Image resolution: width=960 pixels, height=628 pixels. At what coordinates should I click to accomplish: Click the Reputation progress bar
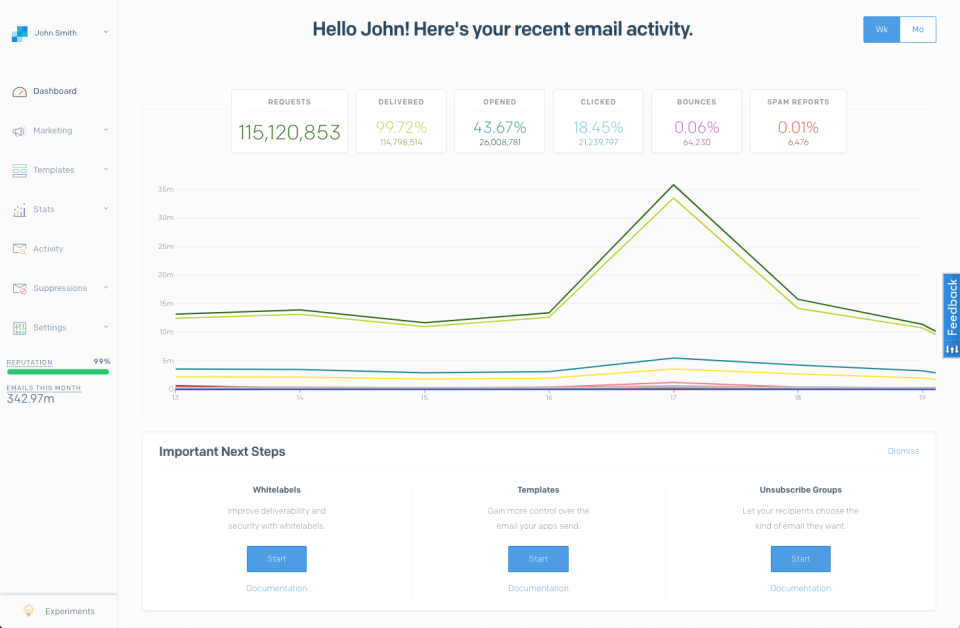point(57,372)
